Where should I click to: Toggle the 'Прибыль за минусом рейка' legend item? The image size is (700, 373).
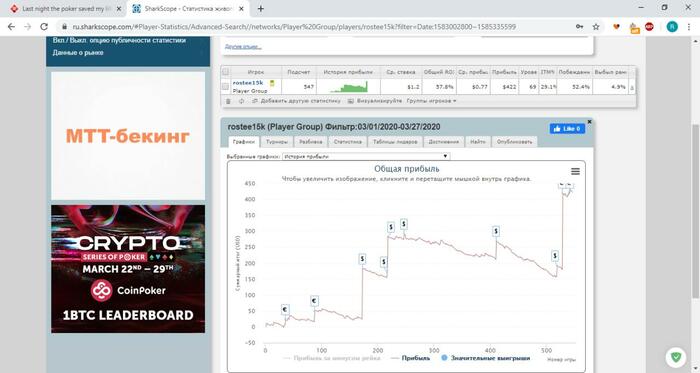click(x=332, y=358)
